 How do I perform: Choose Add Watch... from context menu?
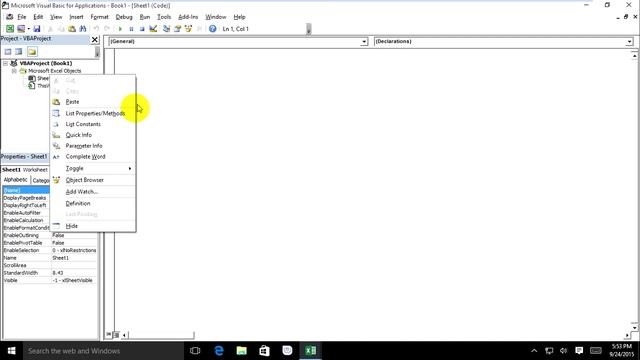(93, 192)
